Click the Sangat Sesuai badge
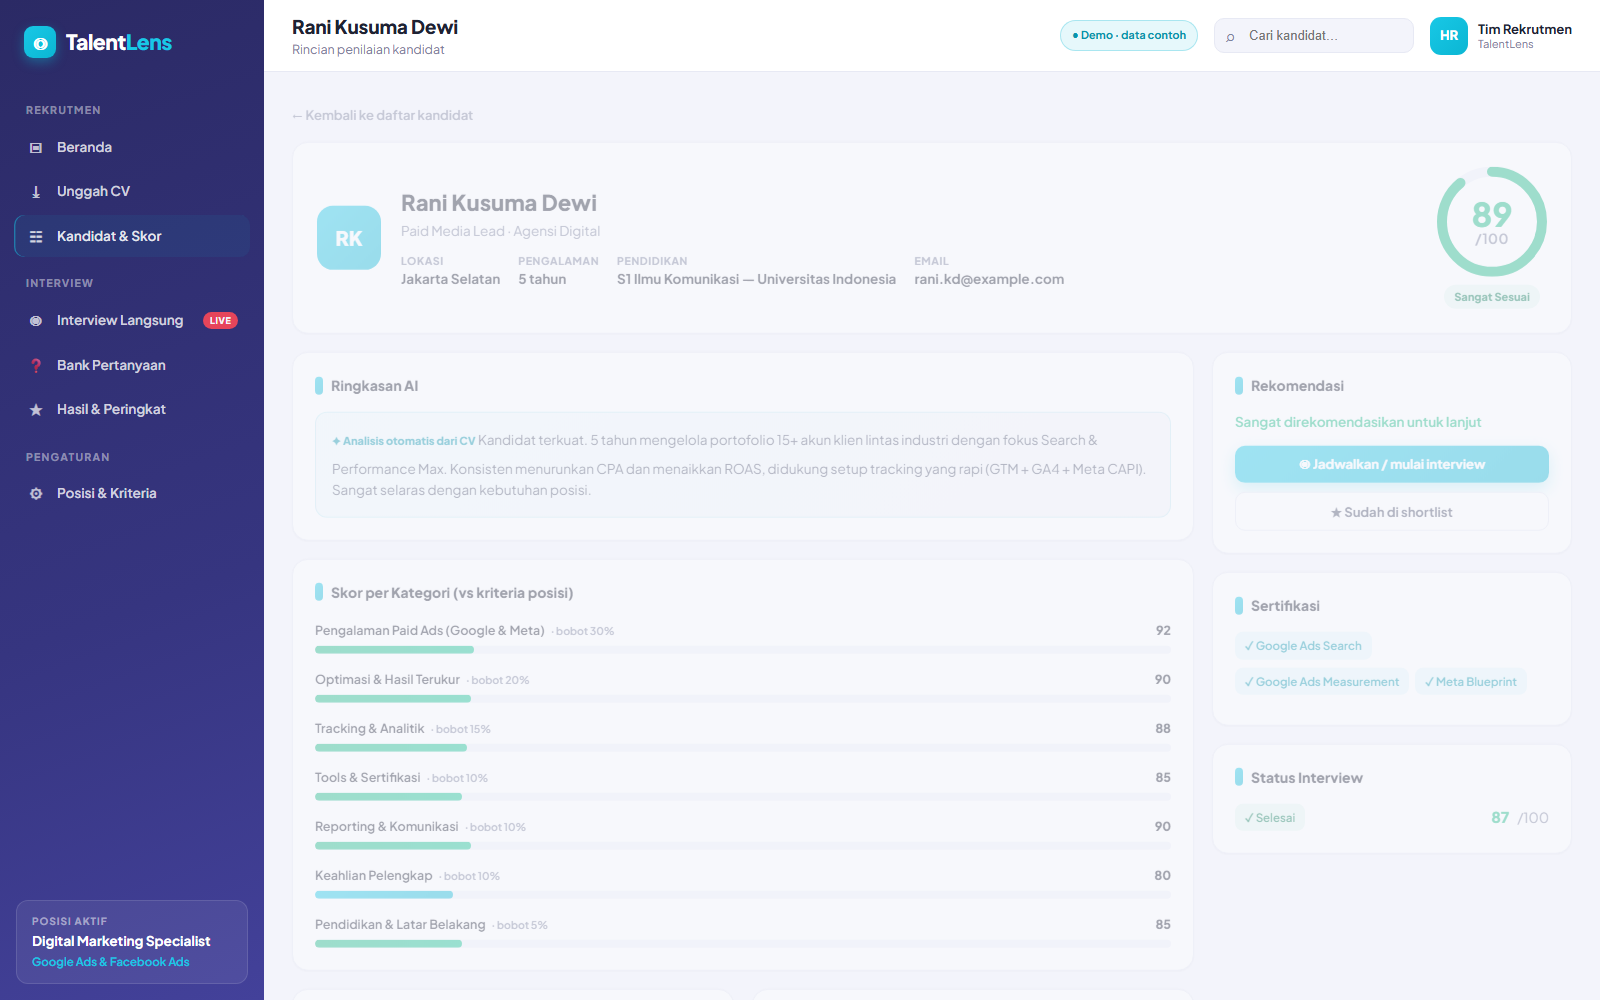 pyautogui.click(x=1492, y=297)
